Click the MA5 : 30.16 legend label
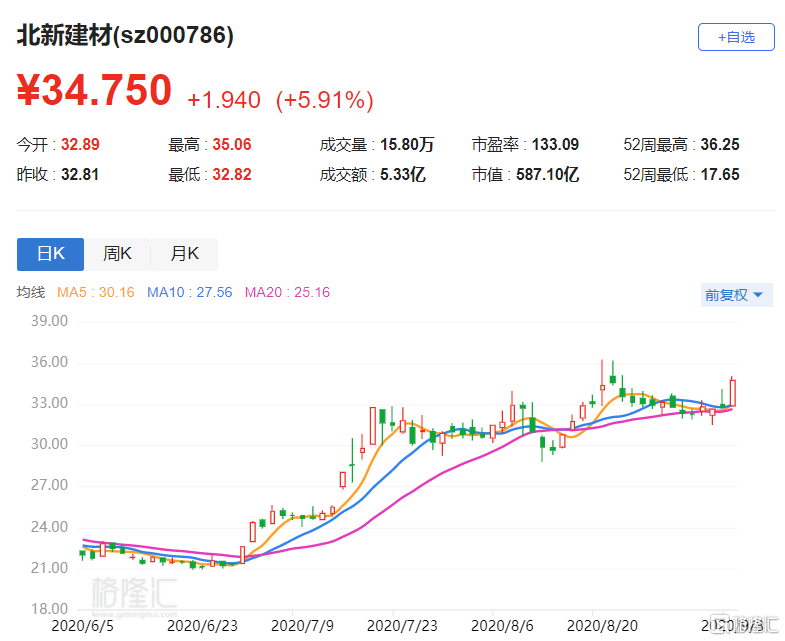785x641 pixels. click(x=96, y=292)
